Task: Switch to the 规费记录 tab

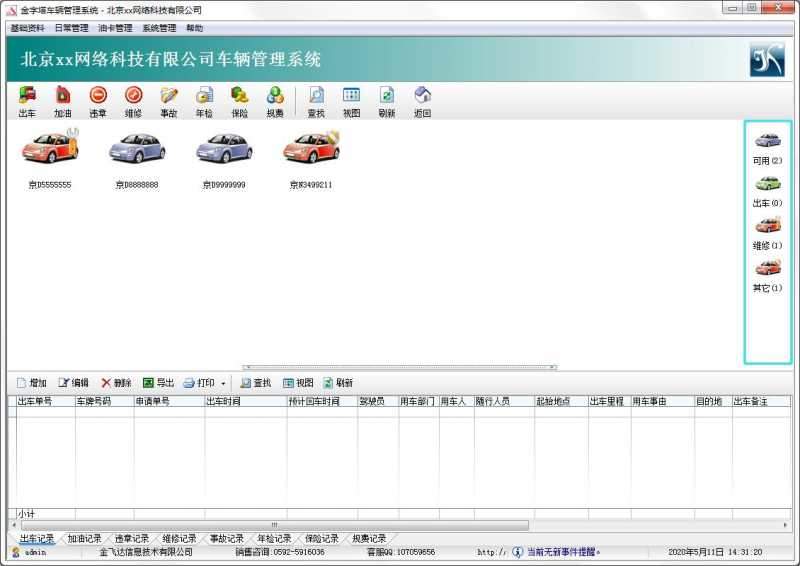Action: click(x=369, y=538)
